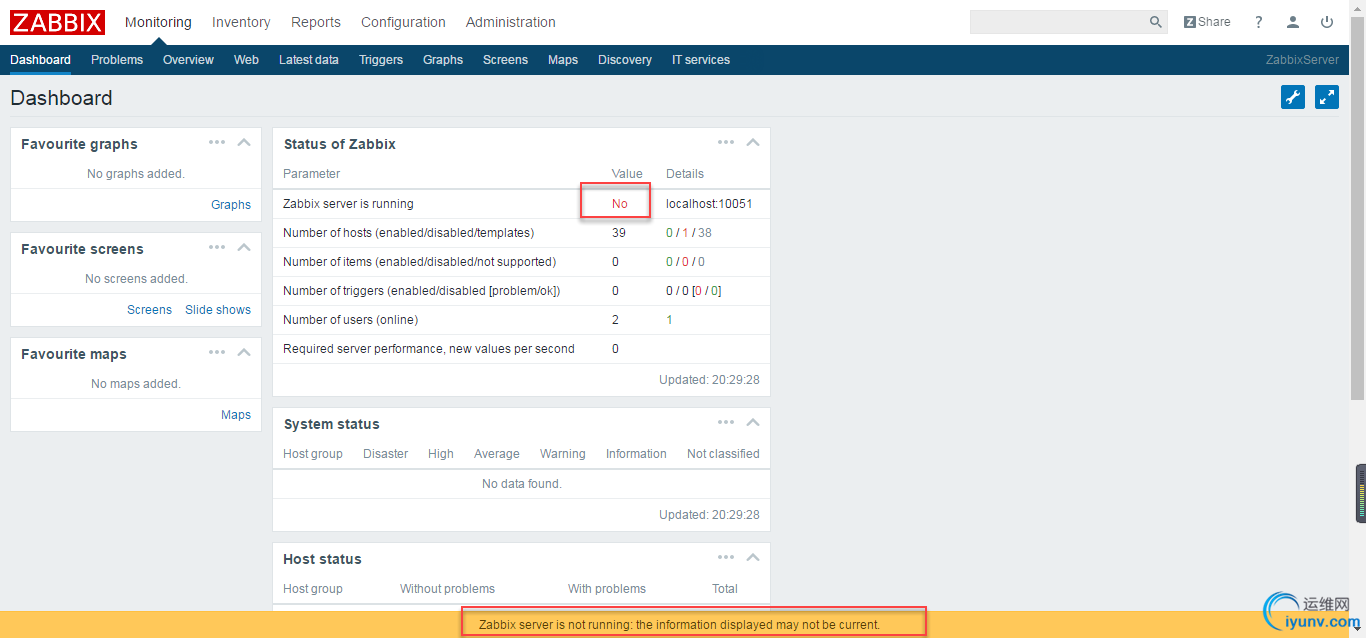Click the online users count link
The image size is (1366, 638).
click(x=669, y=320)
